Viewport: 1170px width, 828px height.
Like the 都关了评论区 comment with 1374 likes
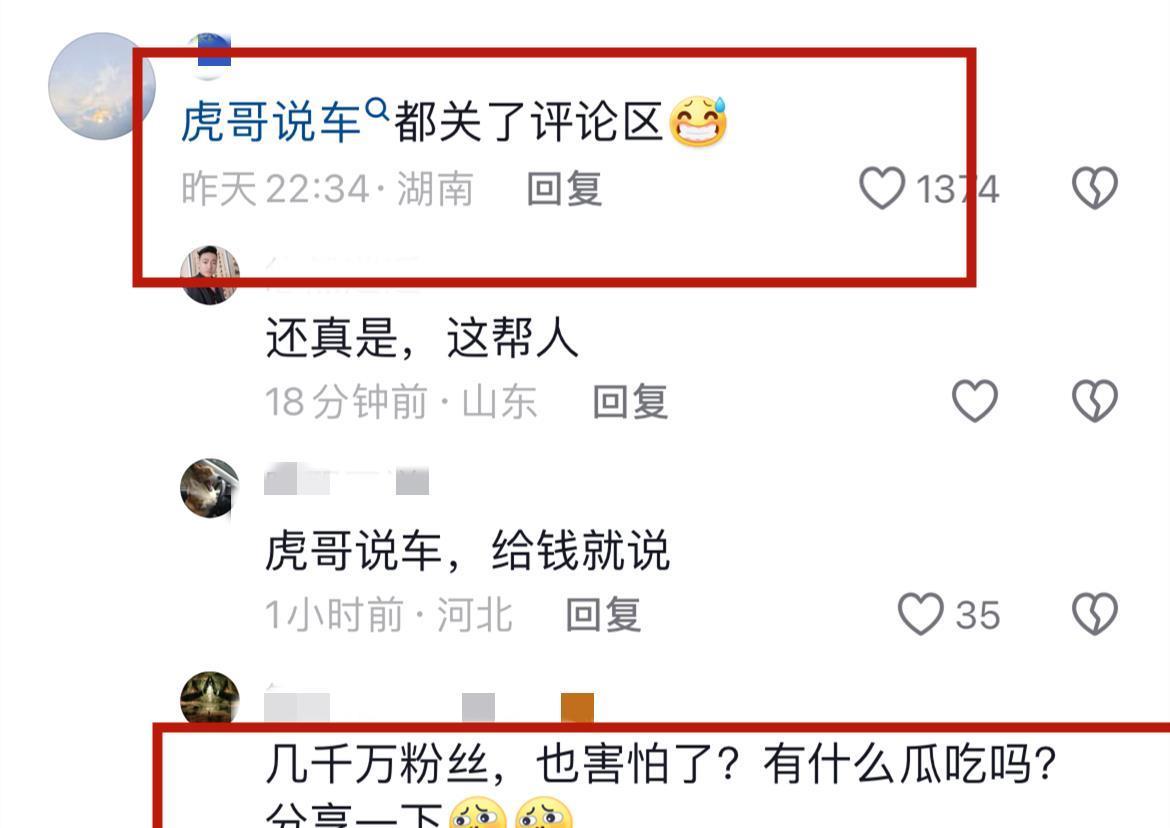click(x=882, y=188)
